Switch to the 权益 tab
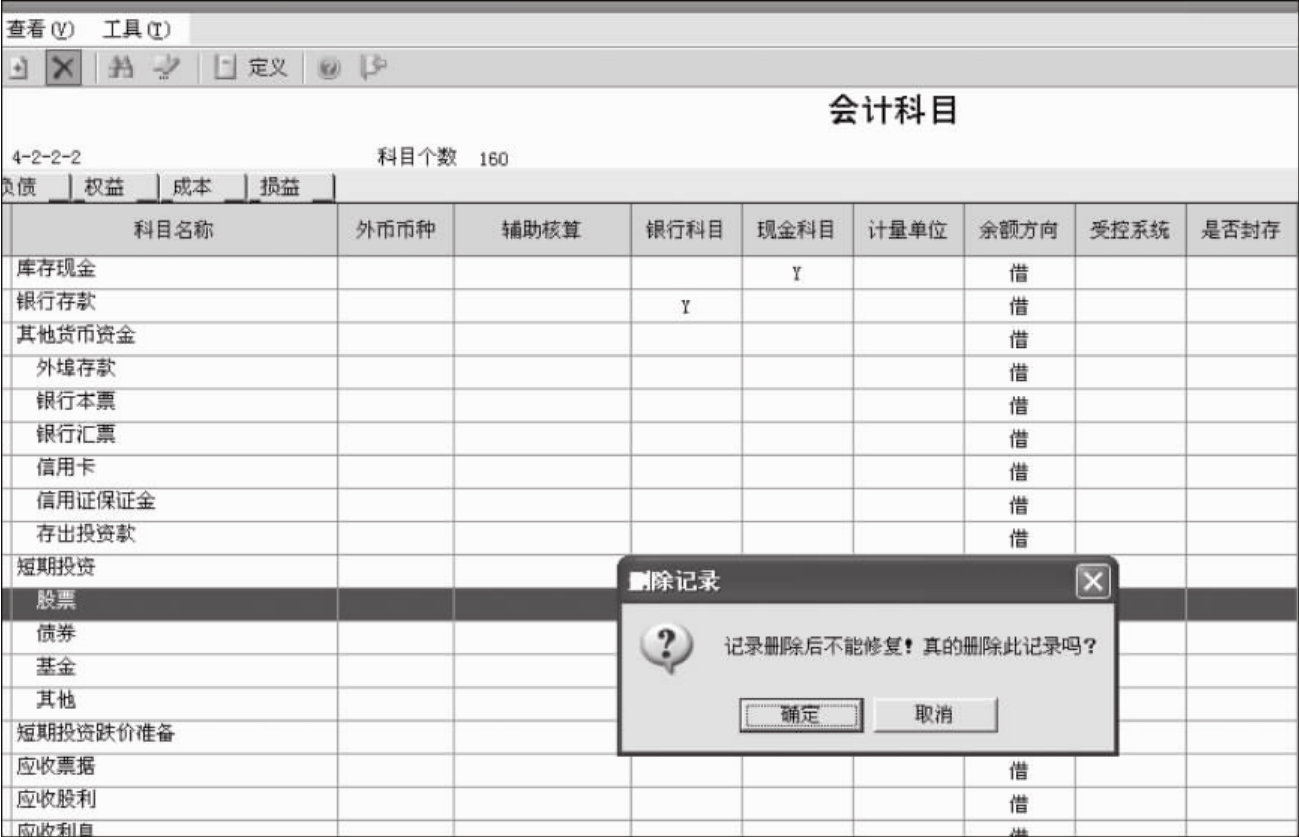 tap(116, 186)
